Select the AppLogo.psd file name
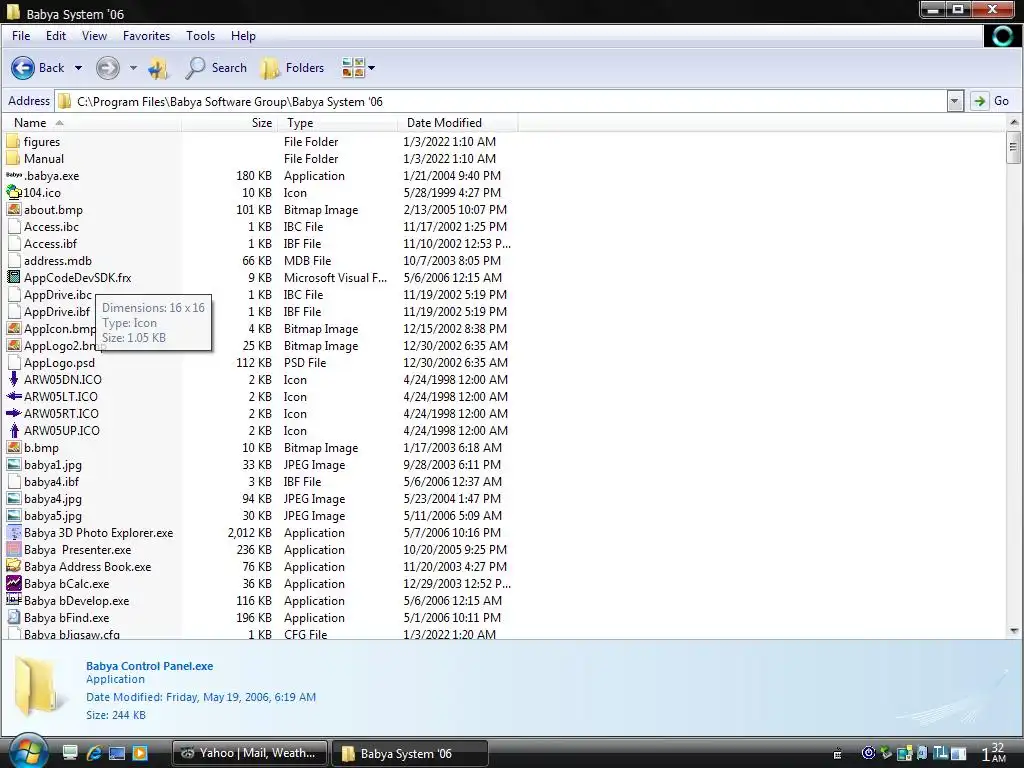 (x=59, y=362)
